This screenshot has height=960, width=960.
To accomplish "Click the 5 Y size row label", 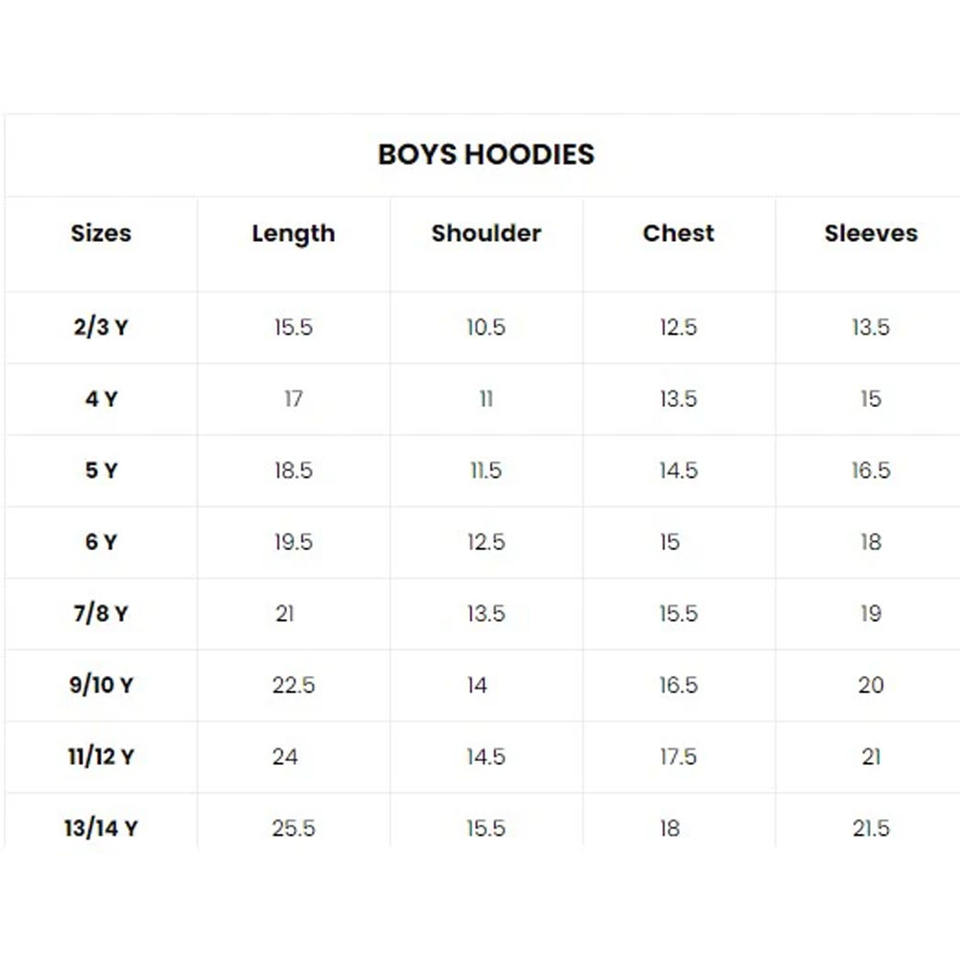I will click(101, 470).
